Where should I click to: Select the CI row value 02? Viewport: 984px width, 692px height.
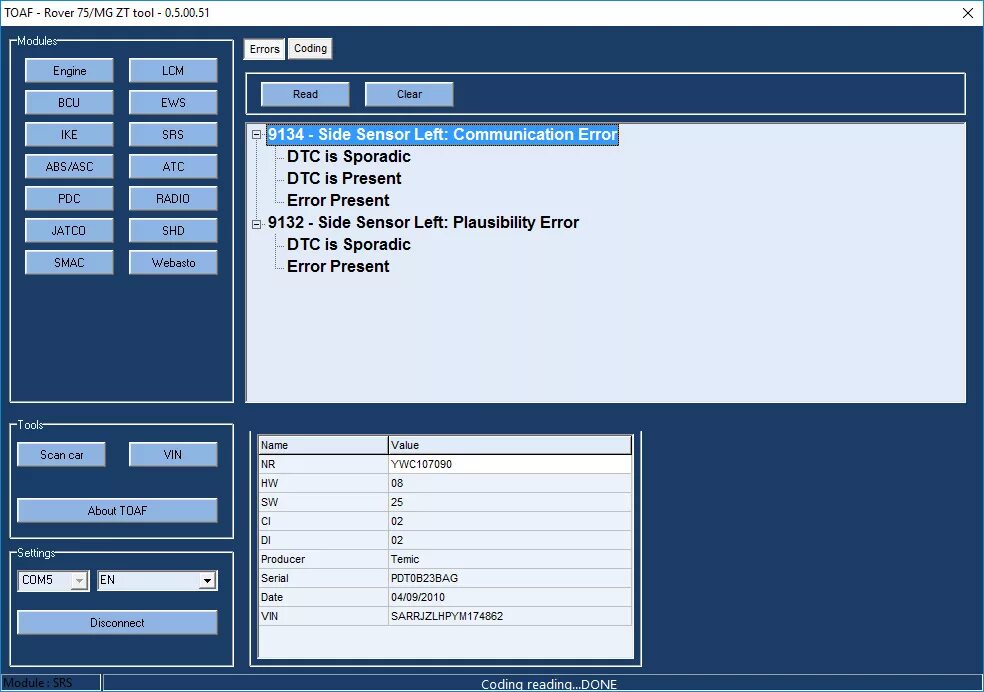[510, 521]
